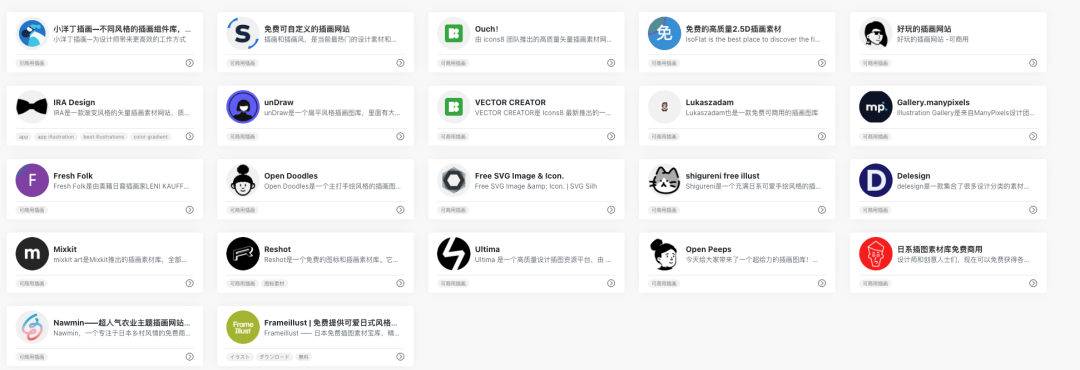The height and width of the screenshot is (370, 1080).
Task: Open the shigureni free illust title
Action: click(723, 176)
